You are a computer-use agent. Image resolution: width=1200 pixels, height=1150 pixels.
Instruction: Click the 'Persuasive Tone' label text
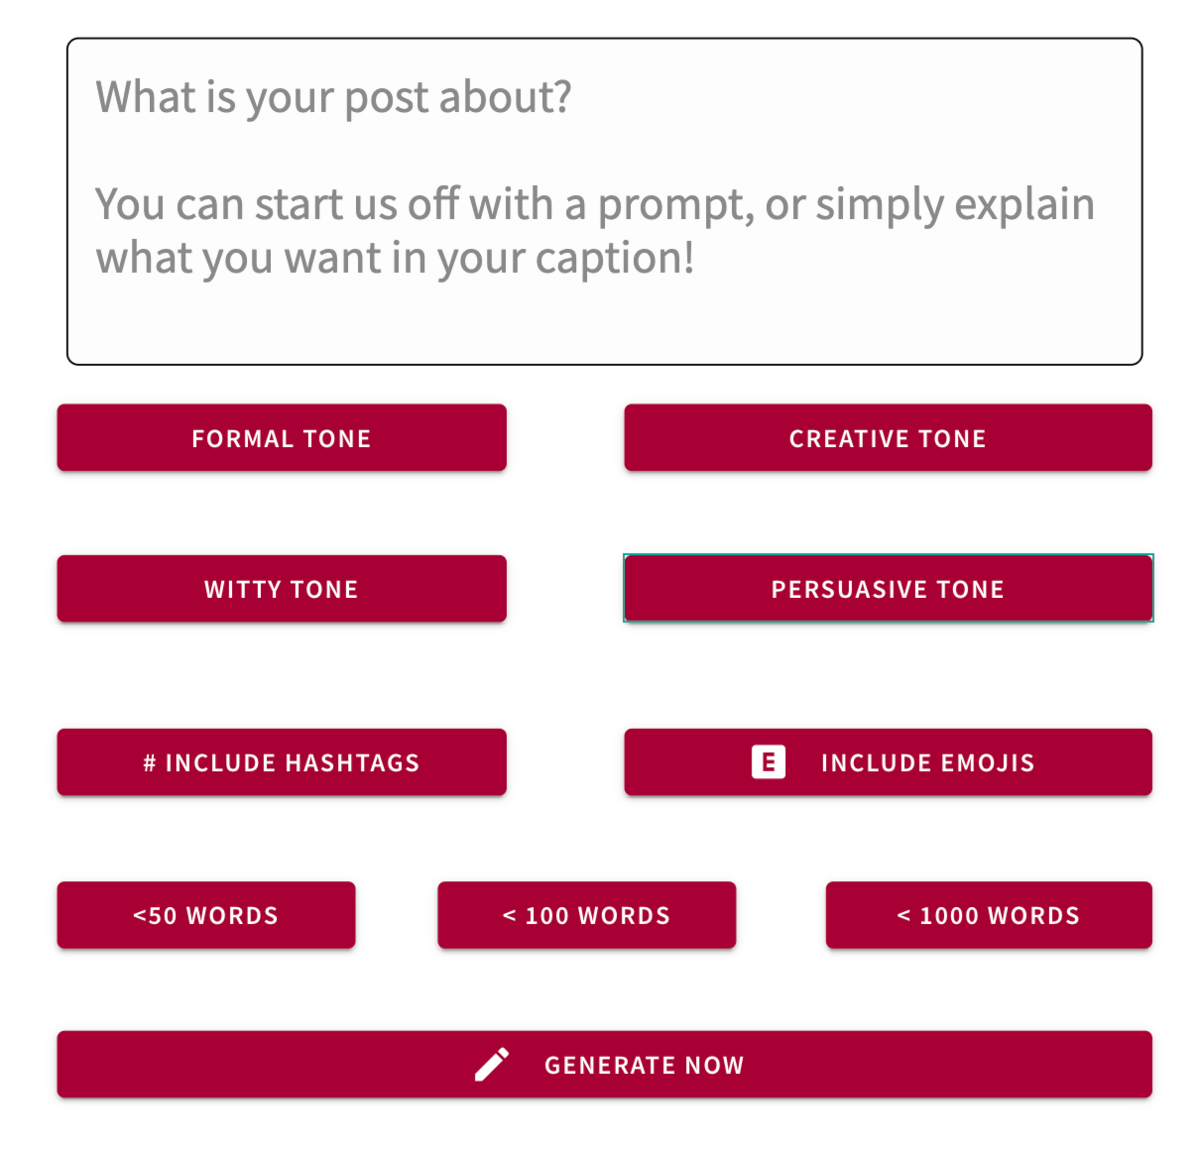pyautogui.click(x=888, y=589)
